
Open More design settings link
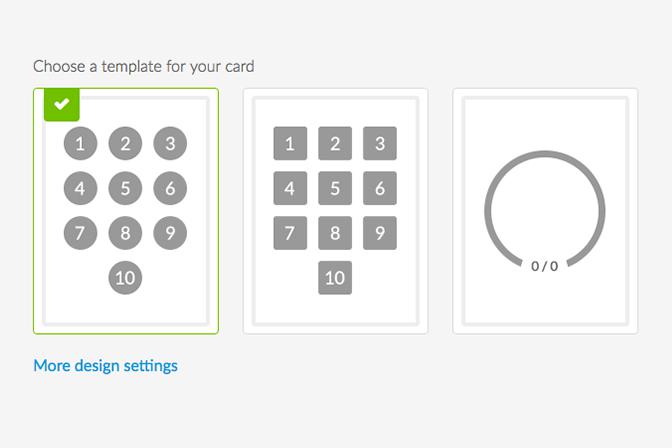[x=105, y=365]
